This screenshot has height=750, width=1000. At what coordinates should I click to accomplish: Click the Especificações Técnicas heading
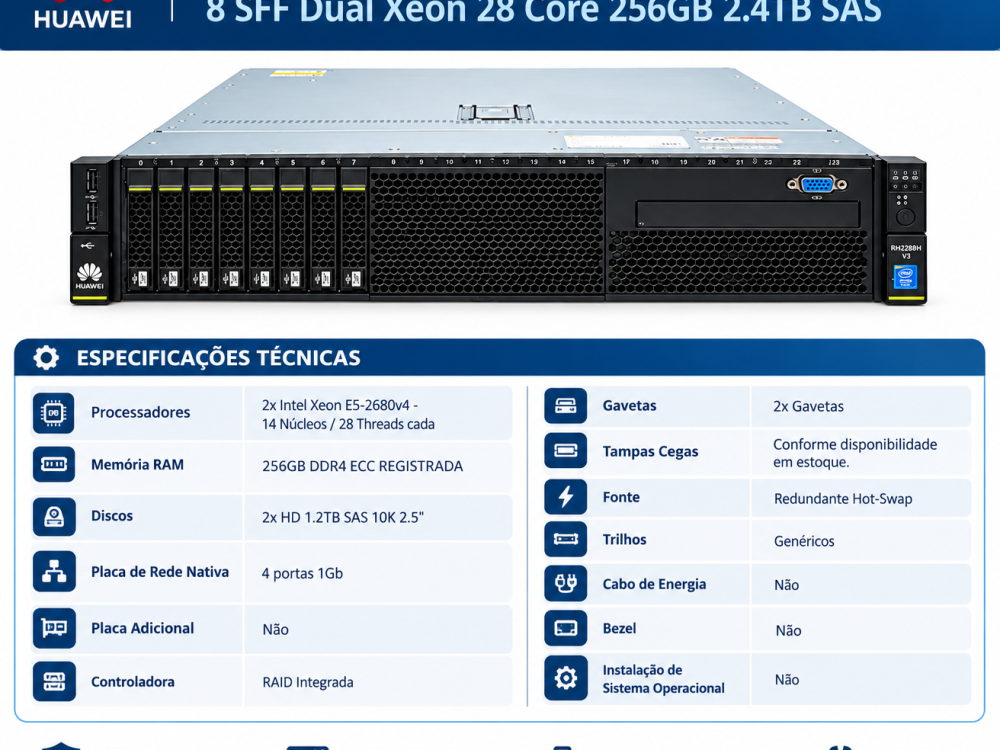click(x=219, y=358)
